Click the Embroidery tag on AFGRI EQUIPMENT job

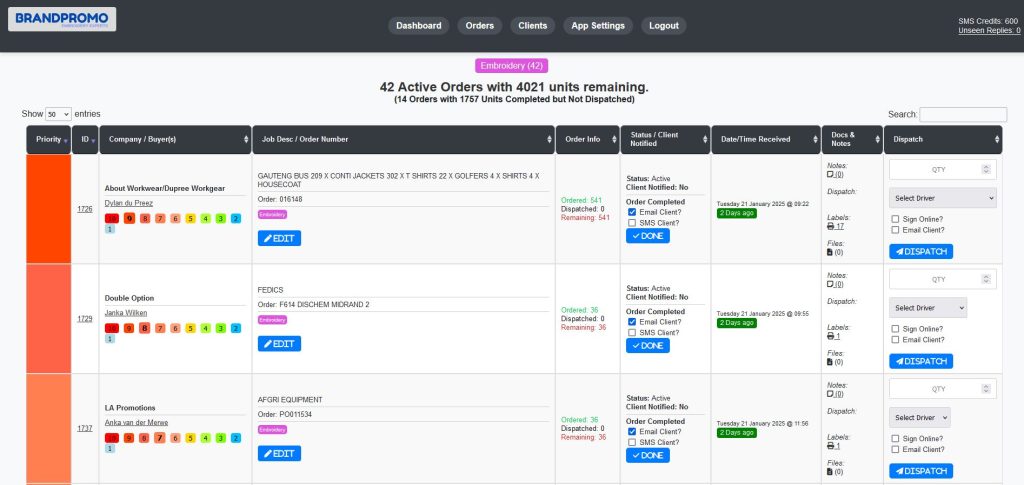(x=272, y=430)
